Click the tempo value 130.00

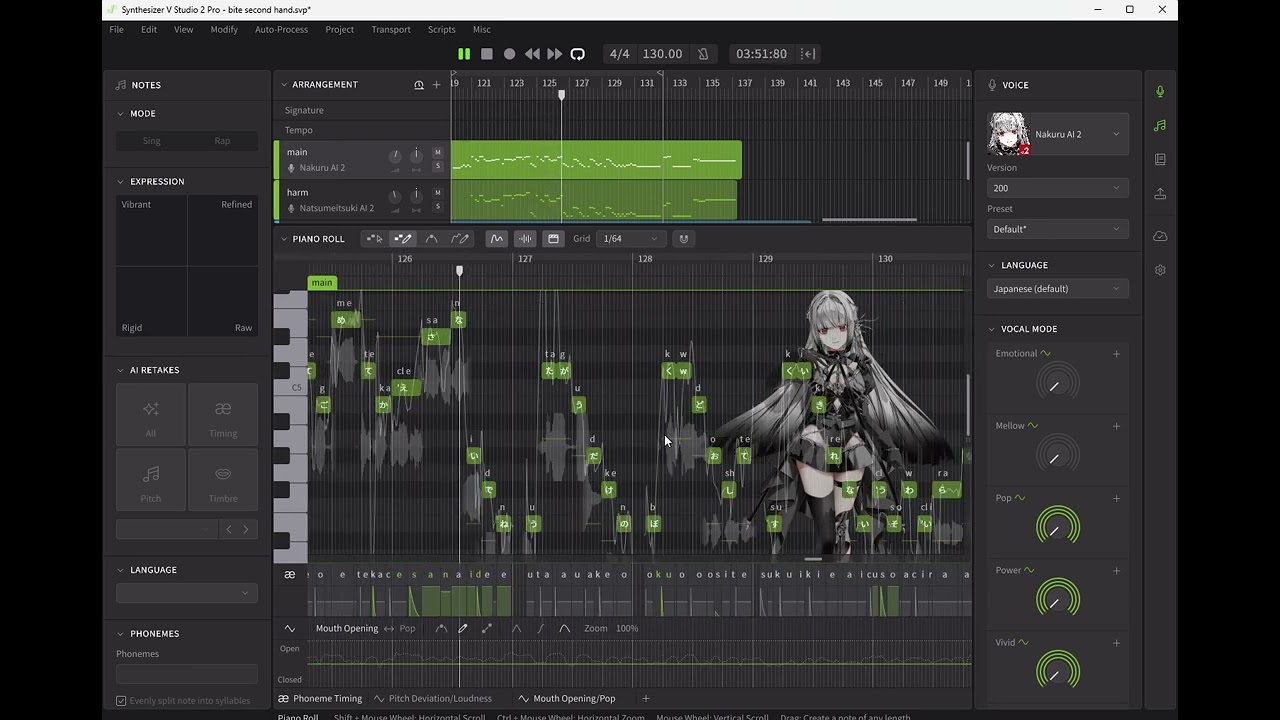[662, 54]
